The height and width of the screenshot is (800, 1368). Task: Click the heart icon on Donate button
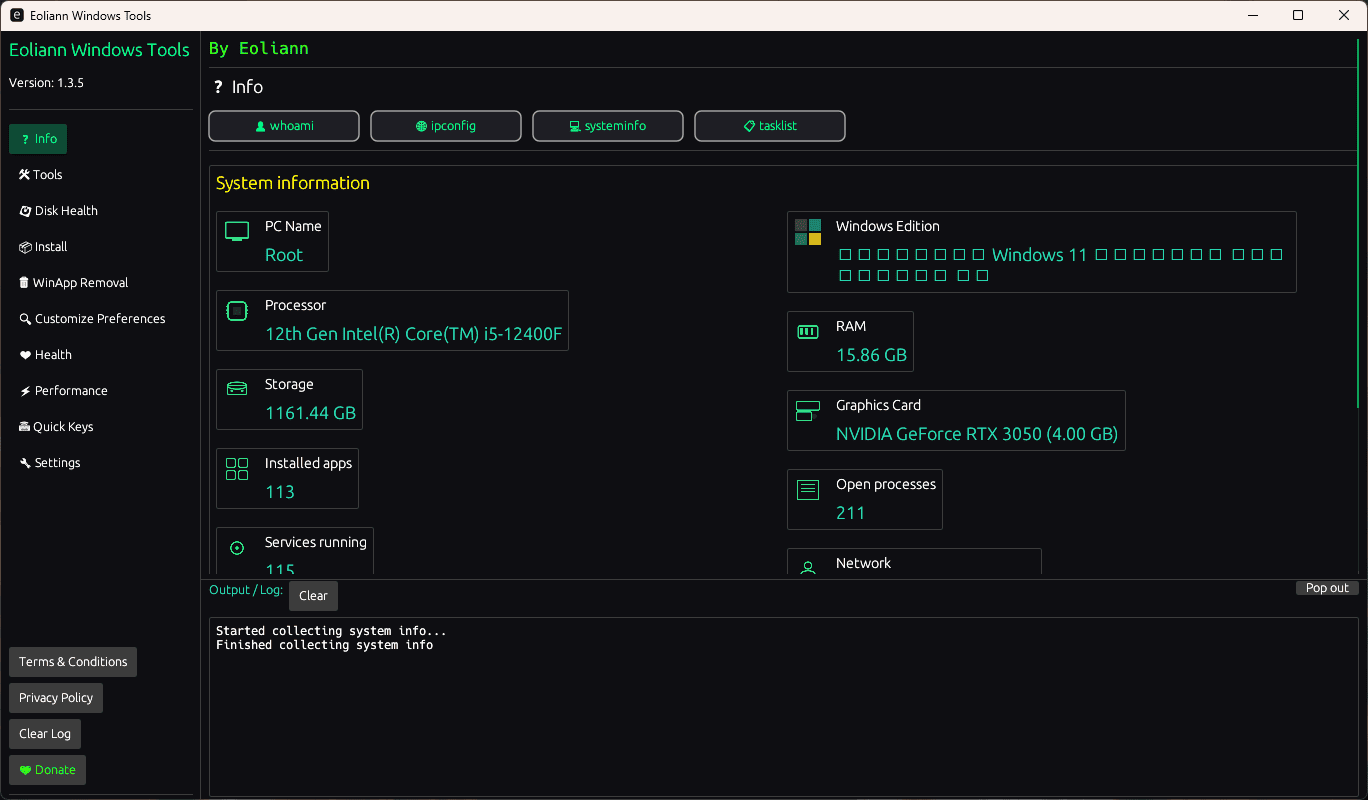point(26,770)
